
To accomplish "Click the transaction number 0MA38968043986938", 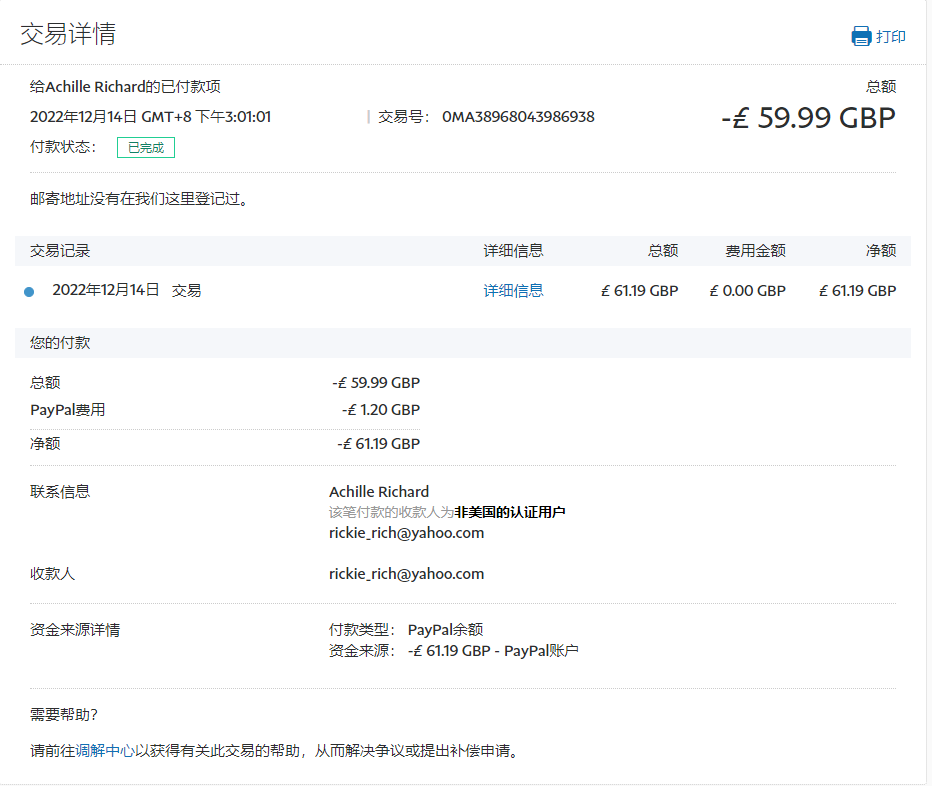I will [x=518, y=117].
